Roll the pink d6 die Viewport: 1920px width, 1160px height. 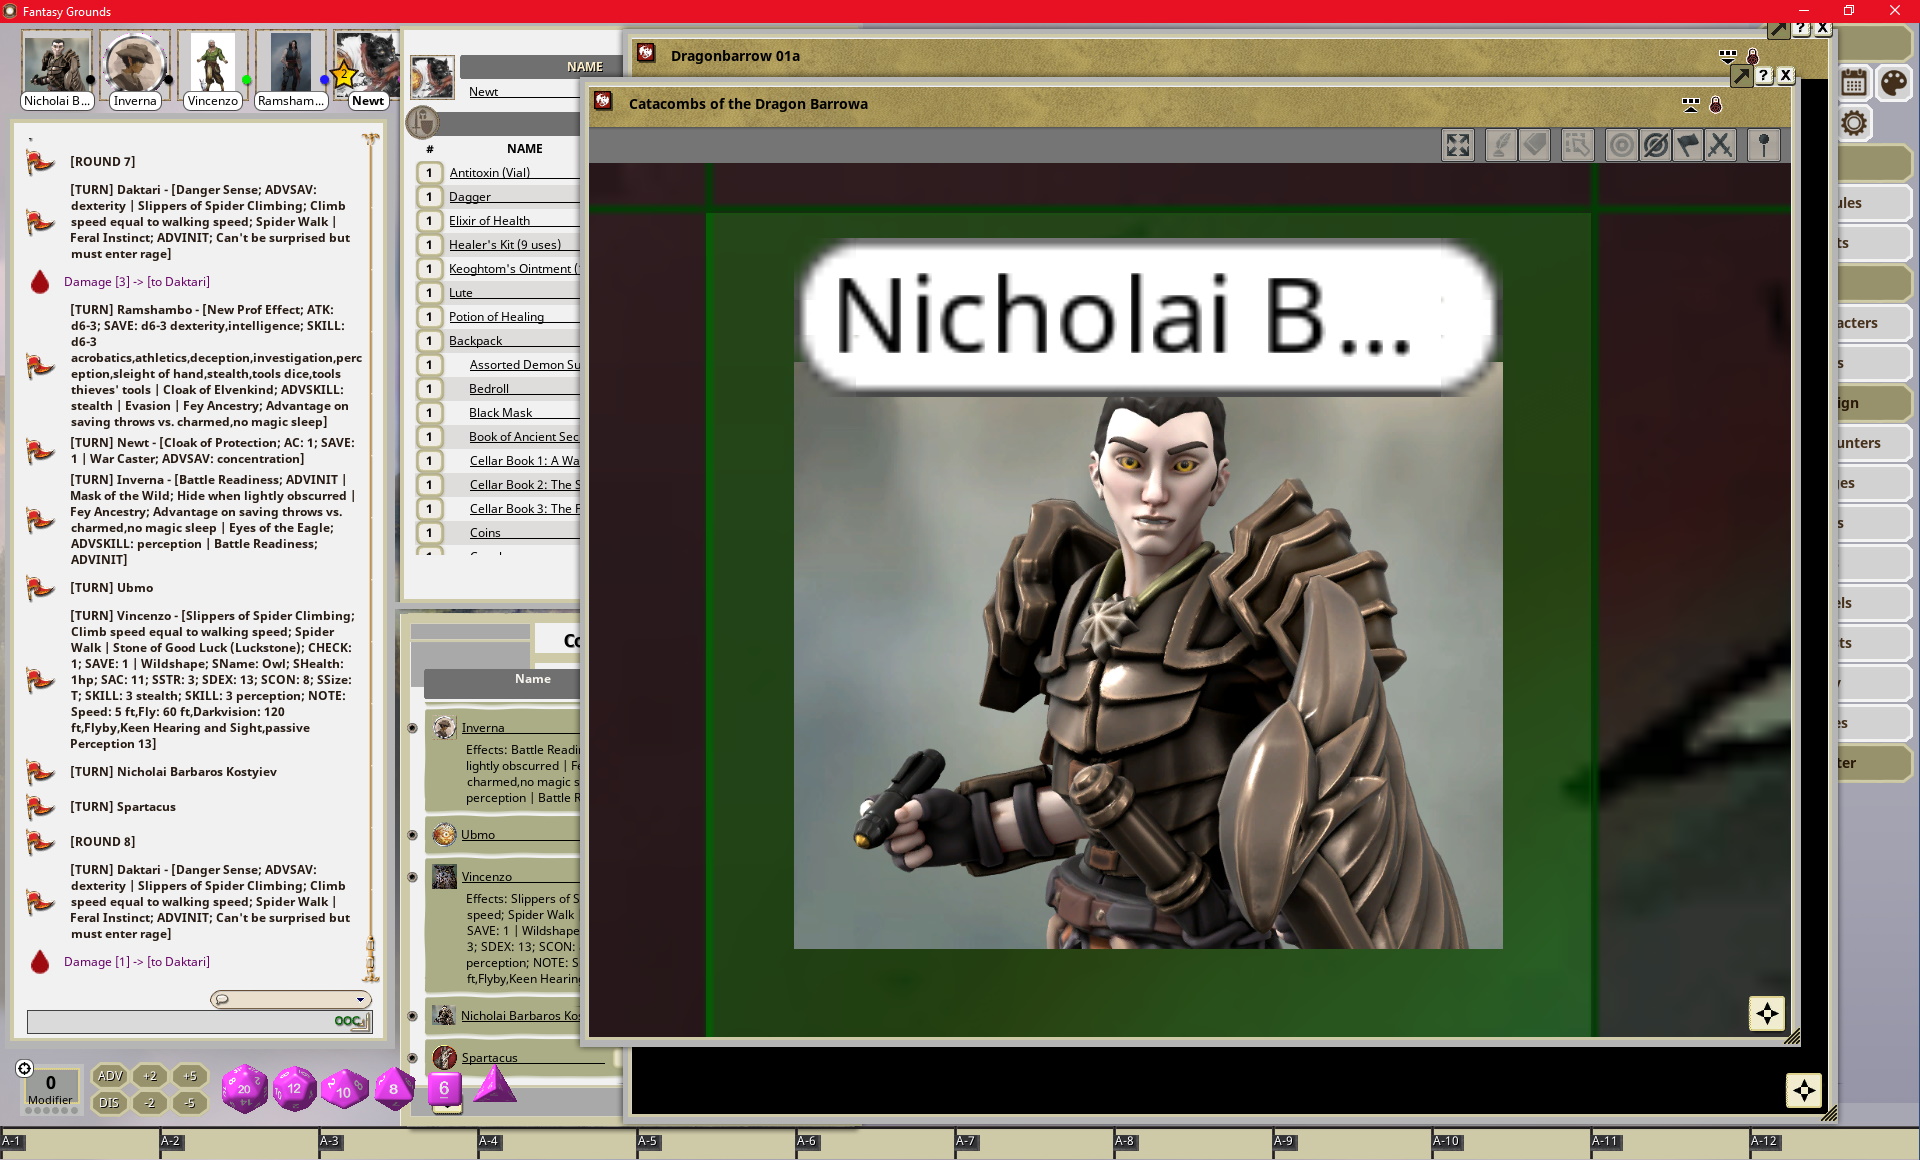tap(444, 1089)
